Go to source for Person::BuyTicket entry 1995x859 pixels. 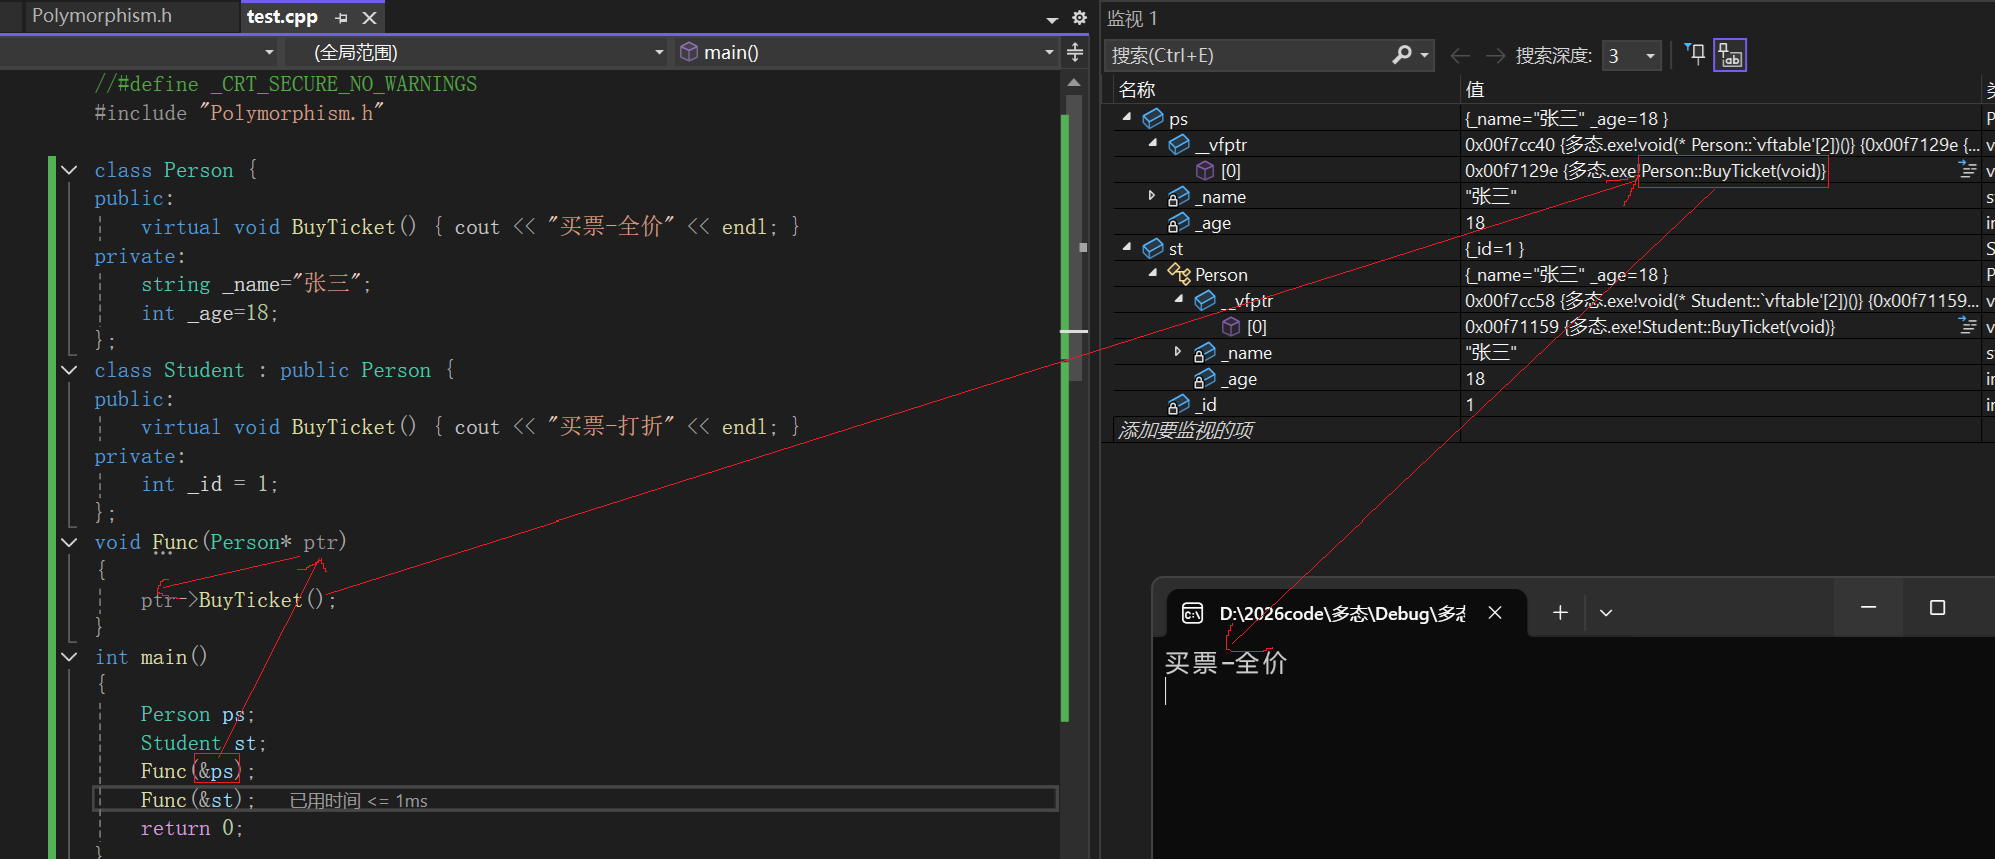[1967, 170]
